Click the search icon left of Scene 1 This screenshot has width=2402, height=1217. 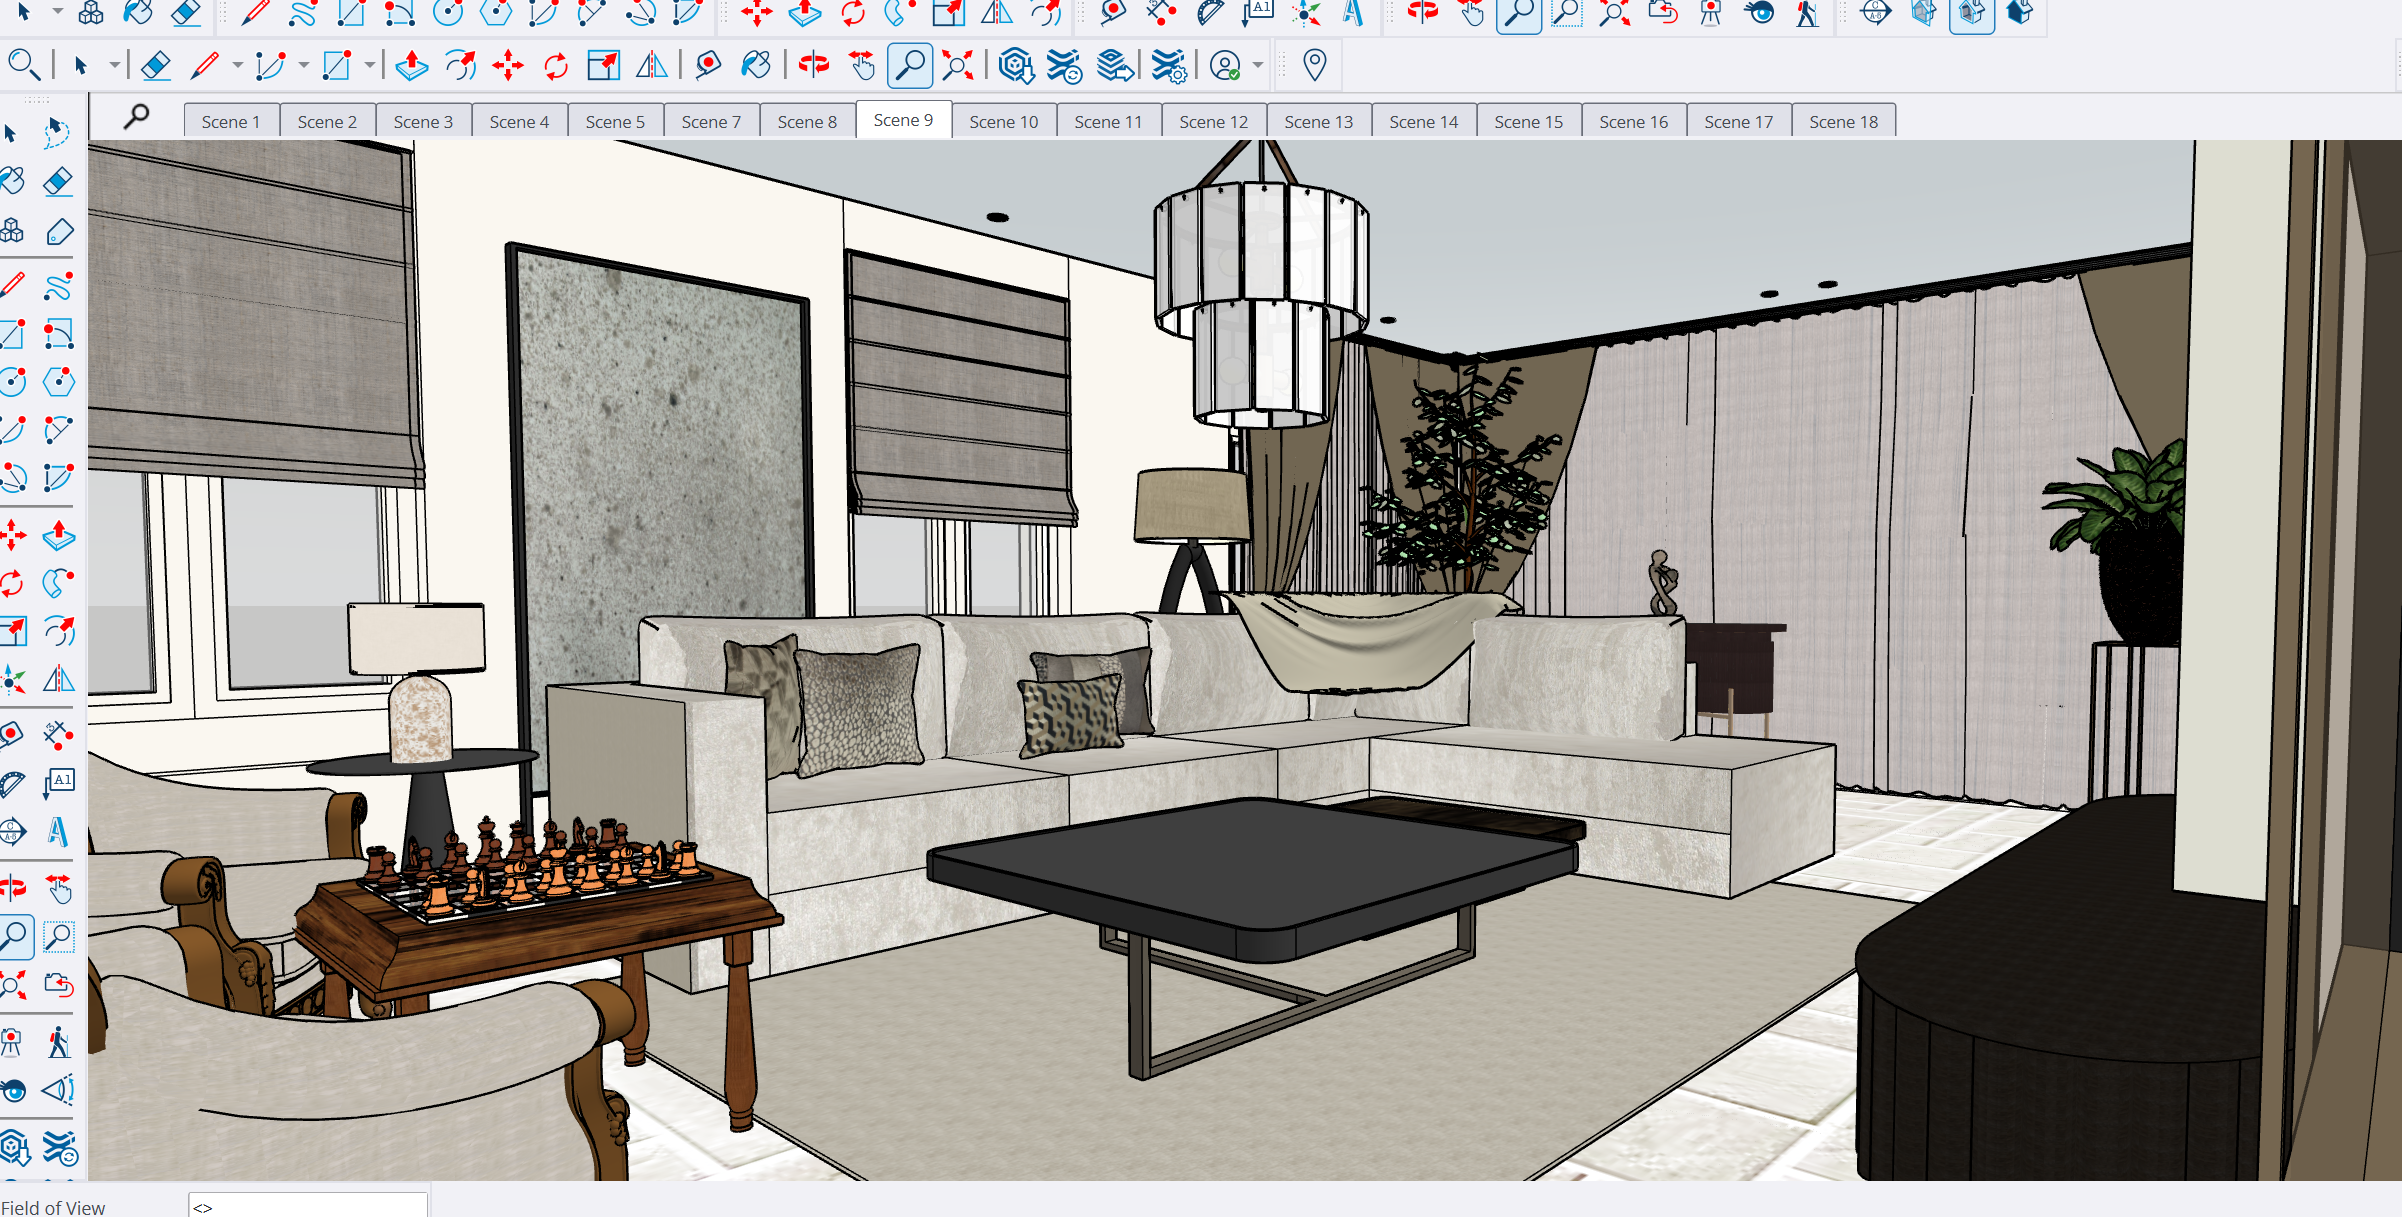137,117
